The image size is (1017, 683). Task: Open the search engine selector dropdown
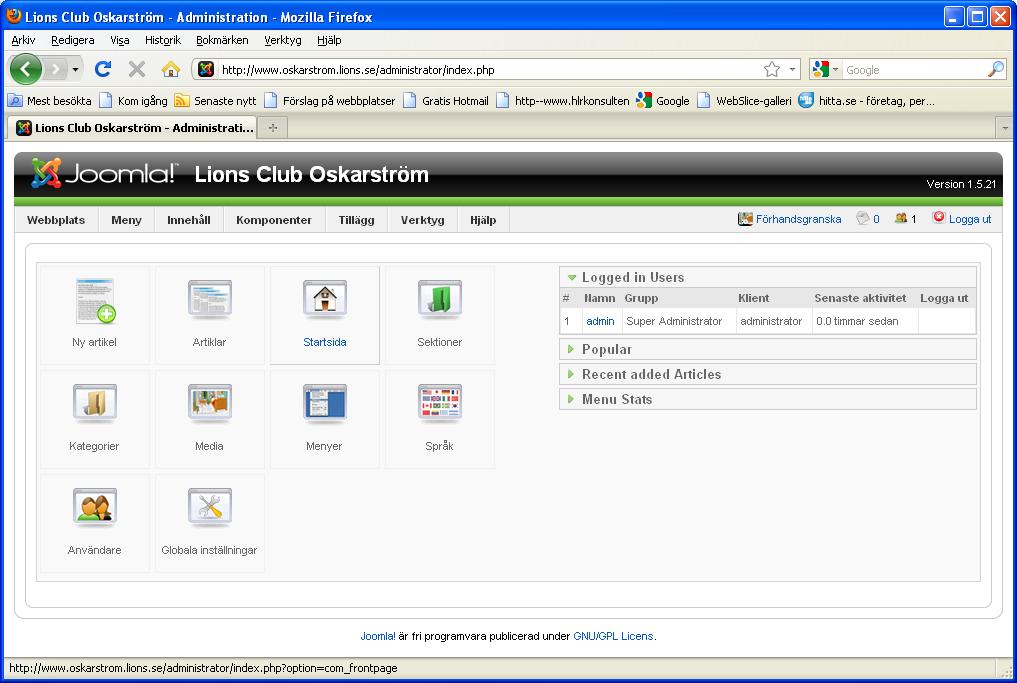(825, 69)
